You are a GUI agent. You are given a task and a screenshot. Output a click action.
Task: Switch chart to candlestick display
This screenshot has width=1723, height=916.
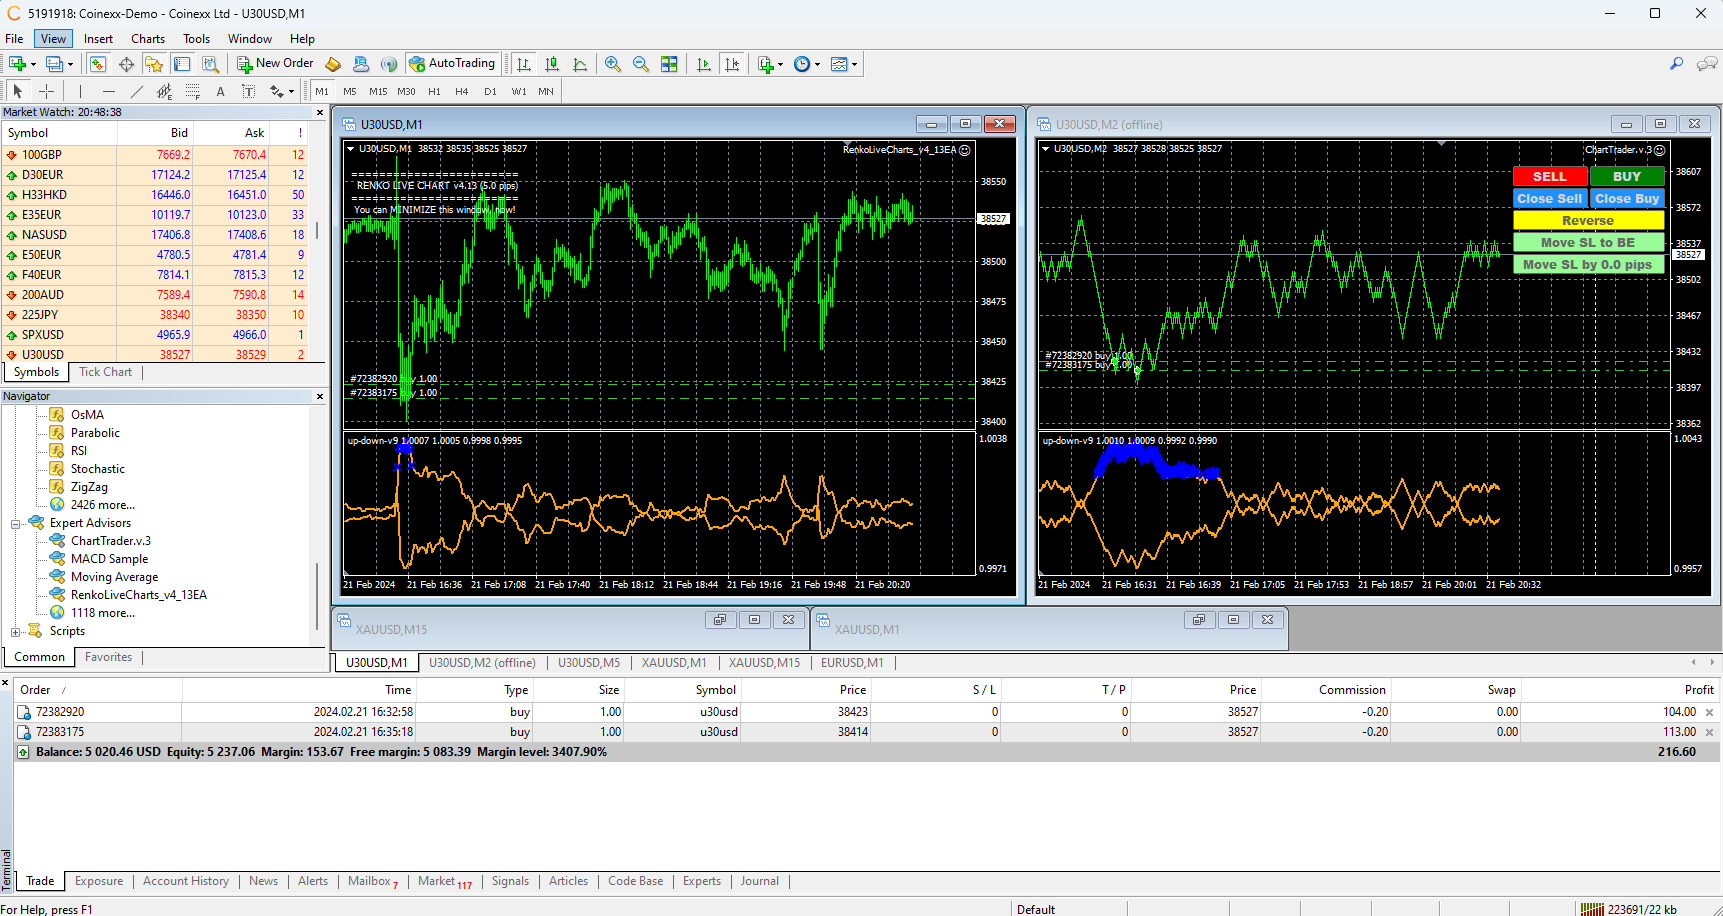[x=551, y=64]
